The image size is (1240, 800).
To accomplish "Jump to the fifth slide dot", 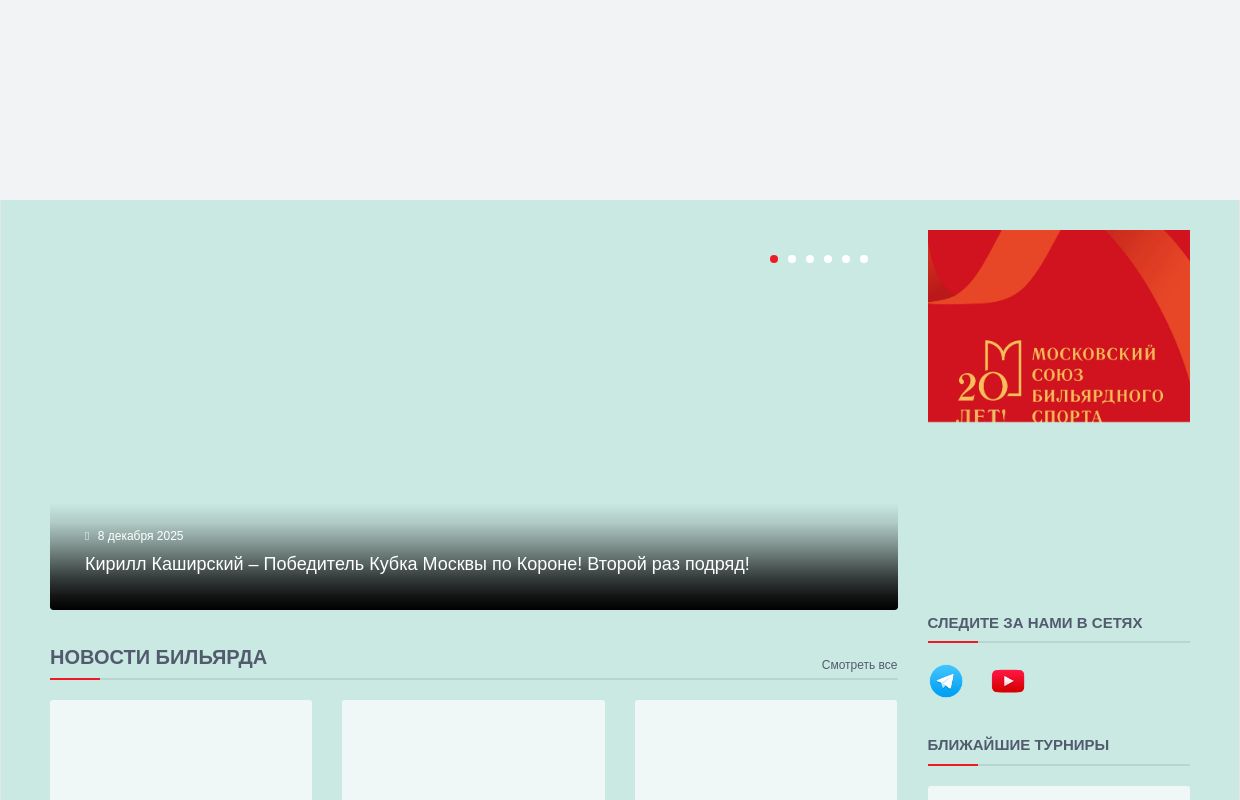I will click(846, 259).
